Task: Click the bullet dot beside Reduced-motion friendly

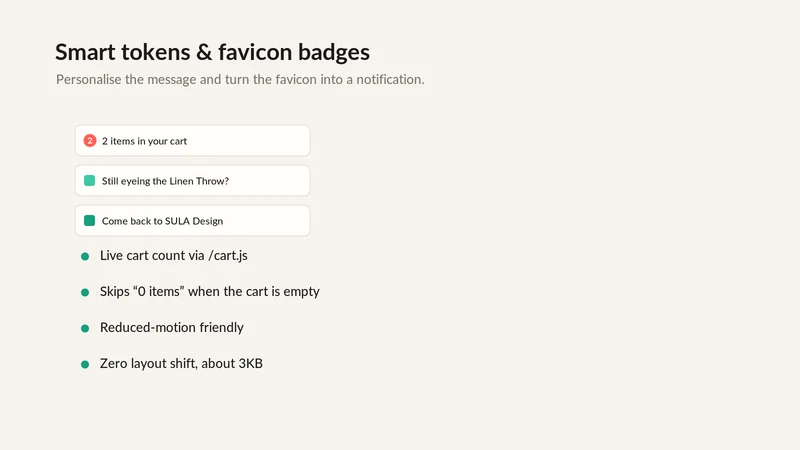Action: (85, 329)
